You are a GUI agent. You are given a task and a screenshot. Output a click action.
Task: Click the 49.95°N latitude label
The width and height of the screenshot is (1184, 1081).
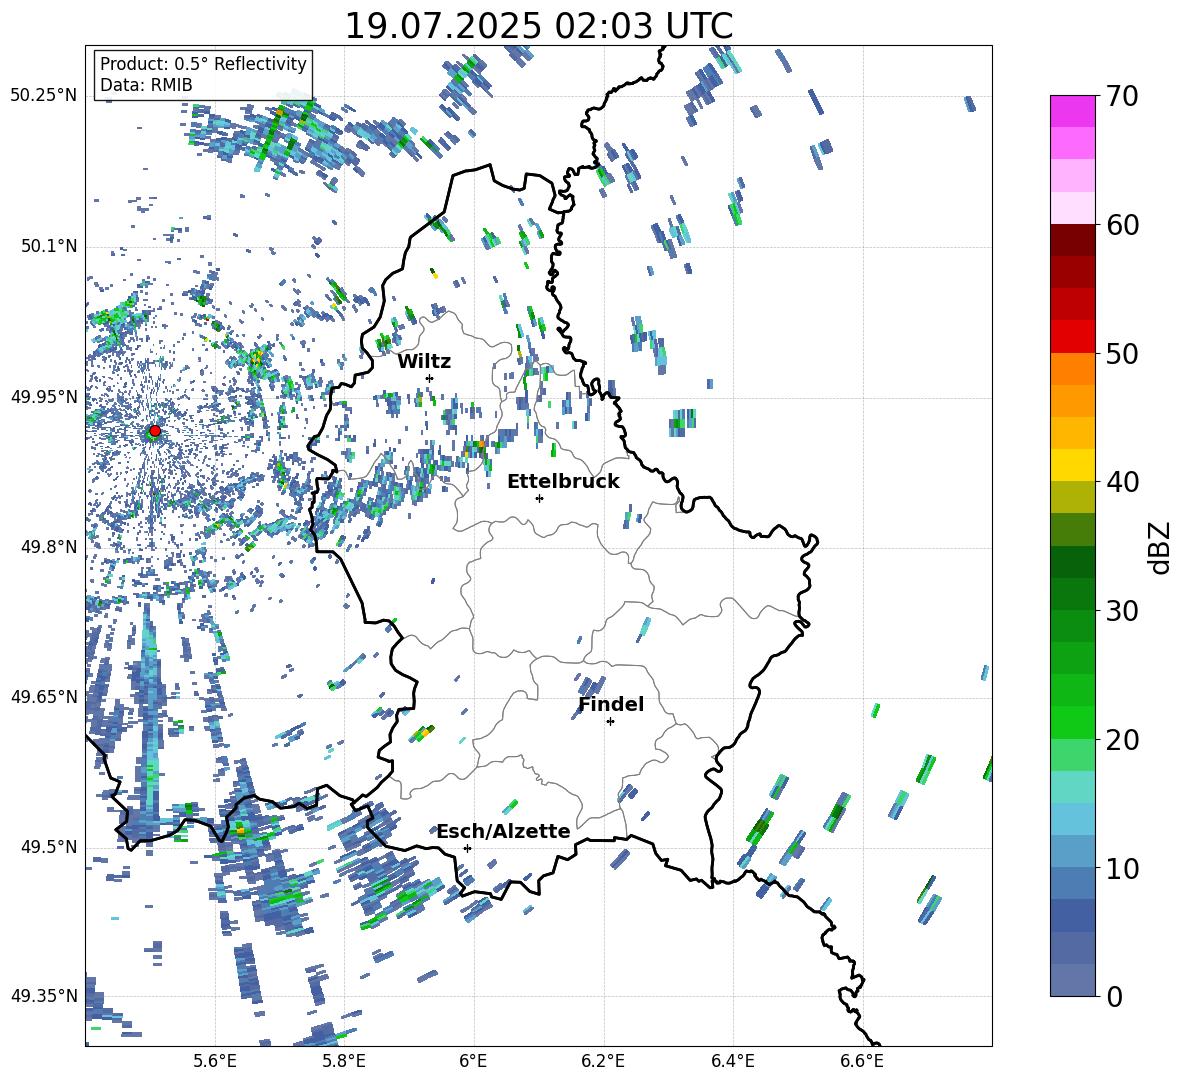[x=44, y=396]
